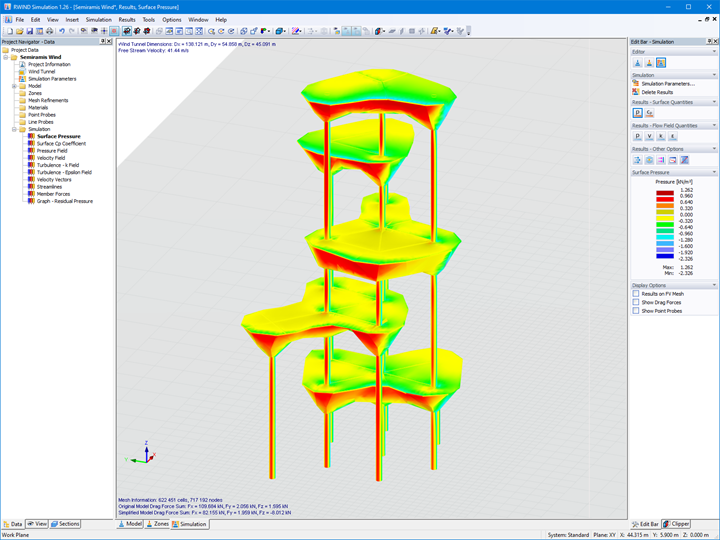720x540 pixels.
Task: Click the highlighted red-dot toolbar icon
Action: [x=114, y=31]
